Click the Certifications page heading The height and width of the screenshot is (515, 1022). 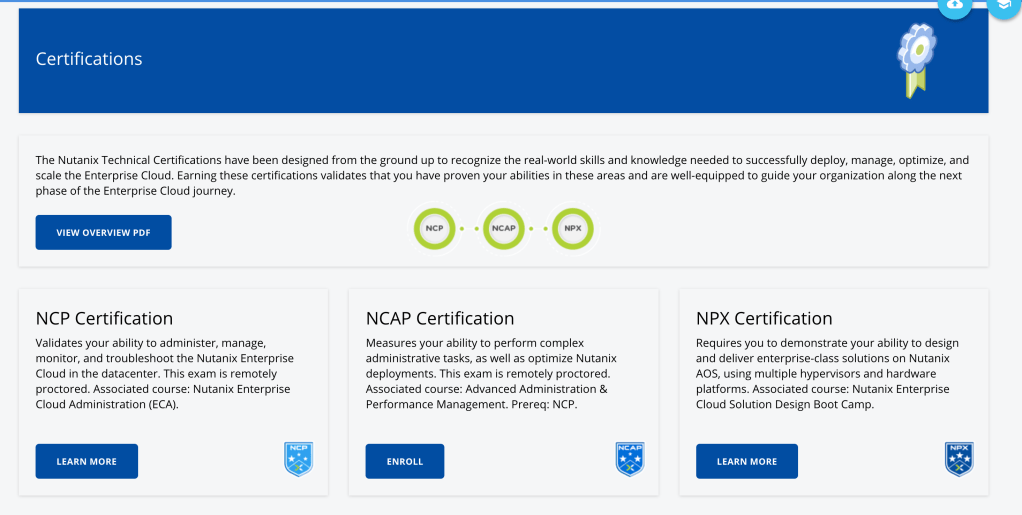coord(89,59)
